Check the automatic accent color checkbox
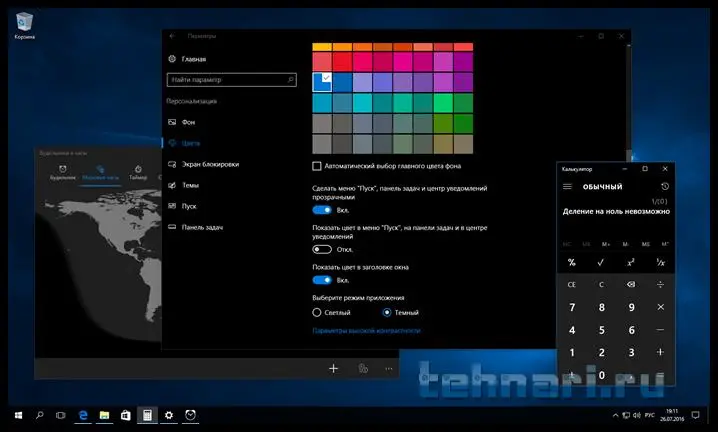 pos(317,166)
